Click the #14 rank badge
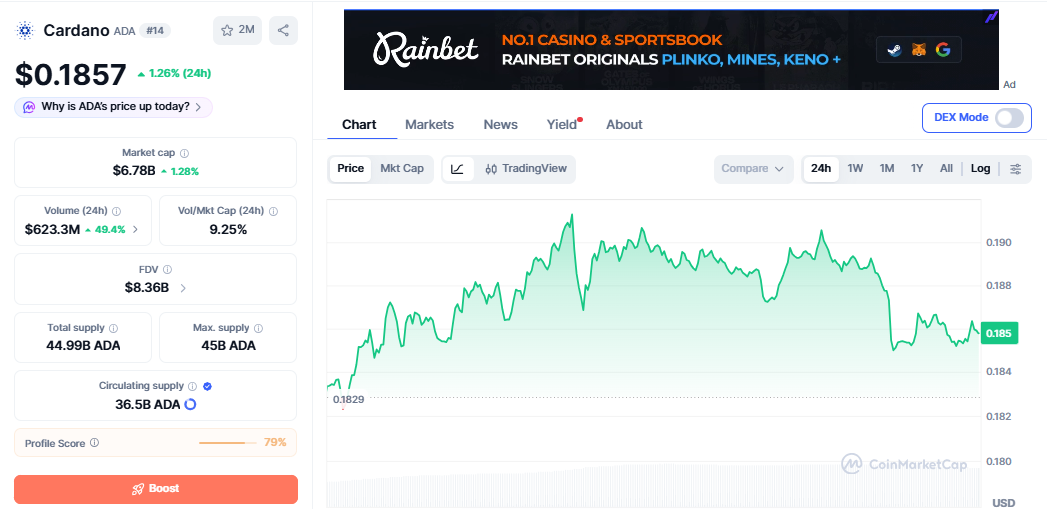This screenshot has height=509, width=1047. [154, 31]
